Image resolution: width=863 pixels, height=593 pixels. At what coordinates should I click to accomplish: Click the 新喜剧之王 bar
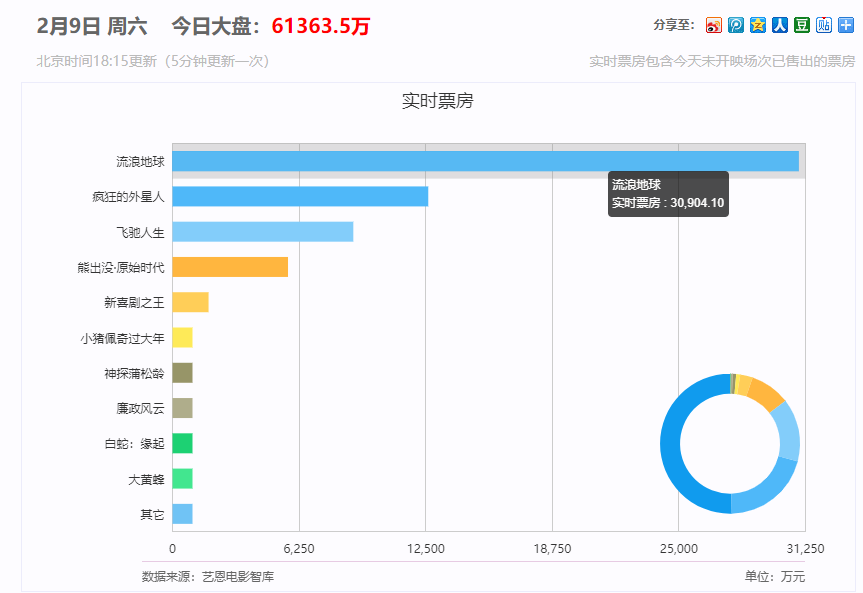pyautogui.click(x=190, y=302)
